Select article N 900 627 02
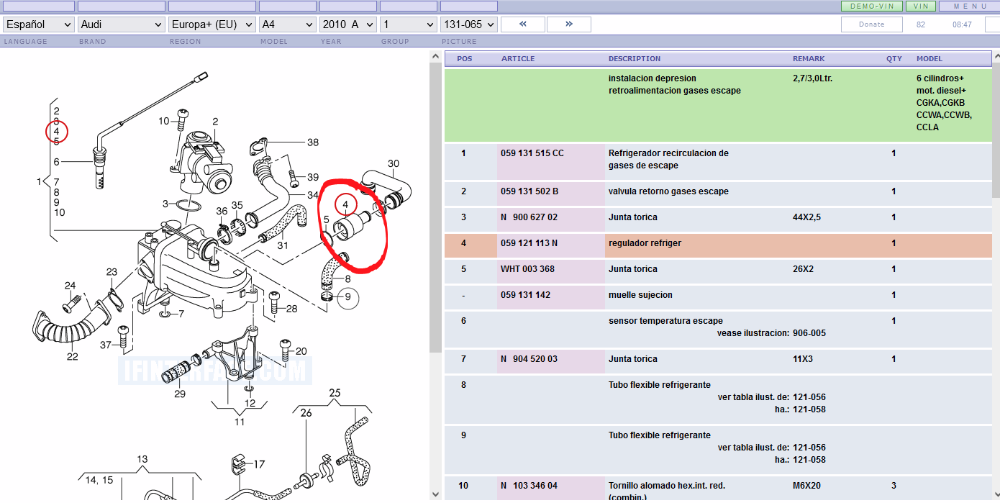The image size is (1000, 503). (x=529, y=217)
